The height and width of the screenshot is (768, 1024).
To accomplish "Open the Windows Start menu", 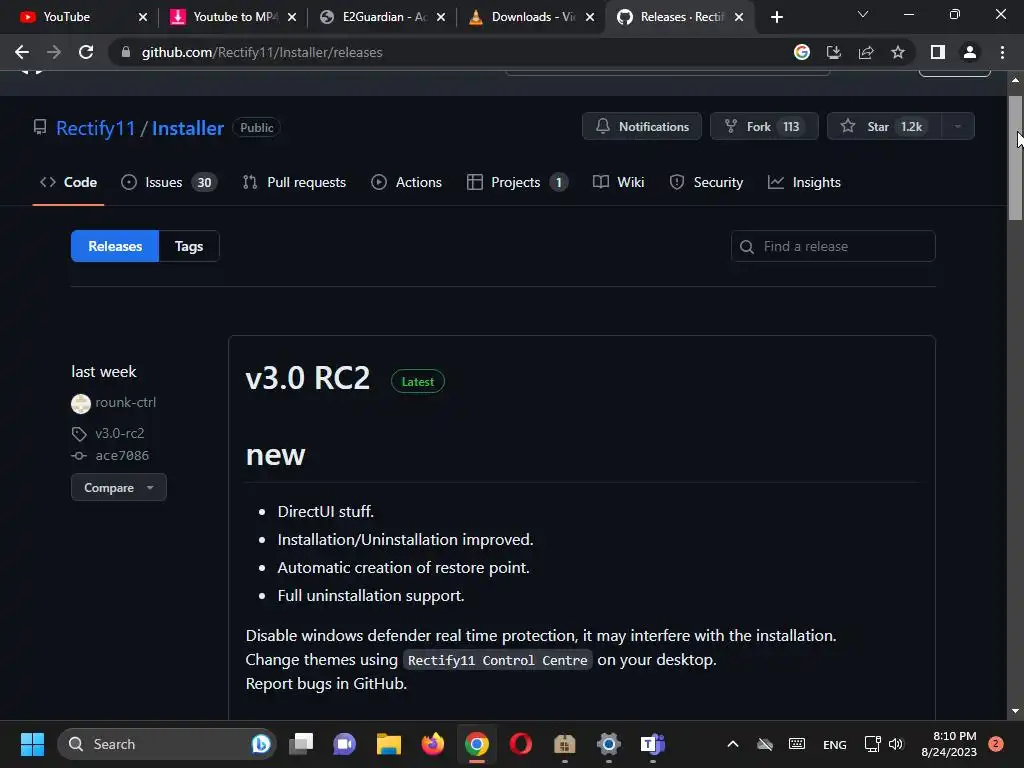I will [x=32, y=744].
